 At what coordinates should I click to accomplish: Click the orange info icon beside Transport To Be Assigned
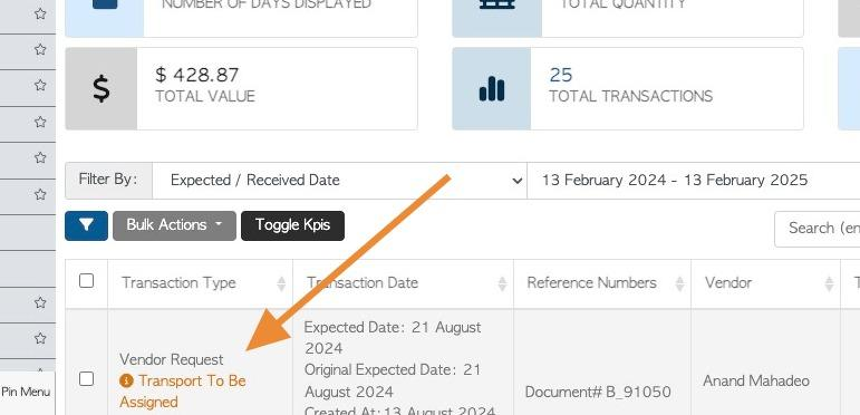pos(127,380)
